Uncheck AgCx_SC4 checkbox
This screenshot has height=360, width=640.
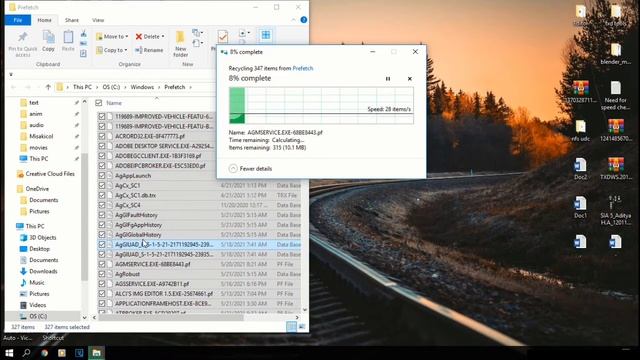coord(102,205)
